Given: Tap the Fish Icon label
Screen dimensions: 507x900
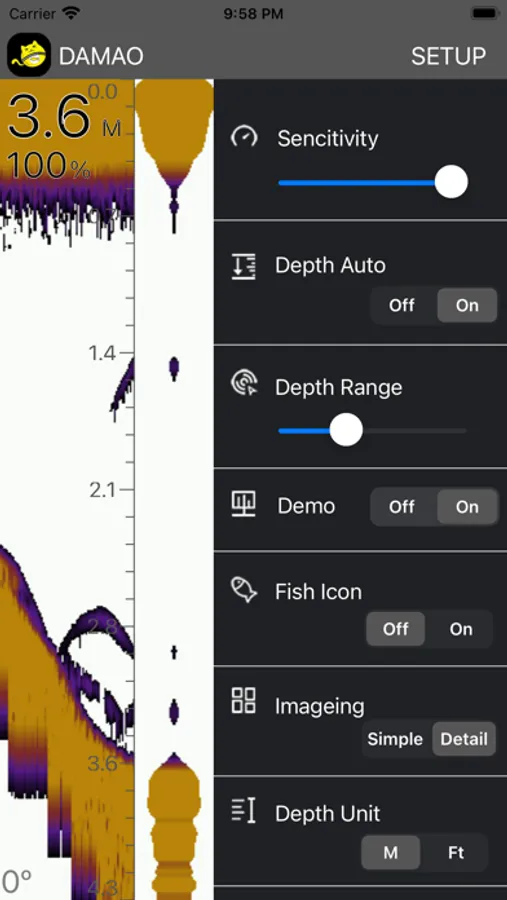Looking at the screenshot, I should pos(318,592).
